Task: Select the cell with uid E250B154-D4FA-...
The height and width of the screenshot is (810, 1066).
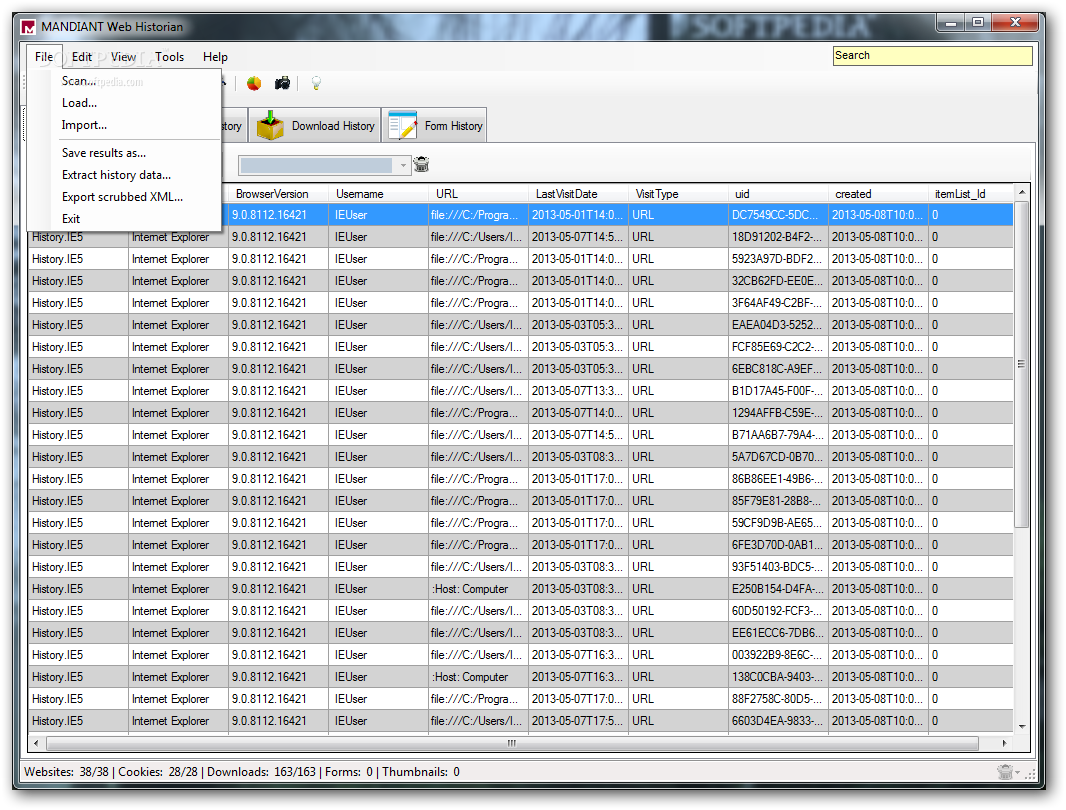Action: [778, 589]
